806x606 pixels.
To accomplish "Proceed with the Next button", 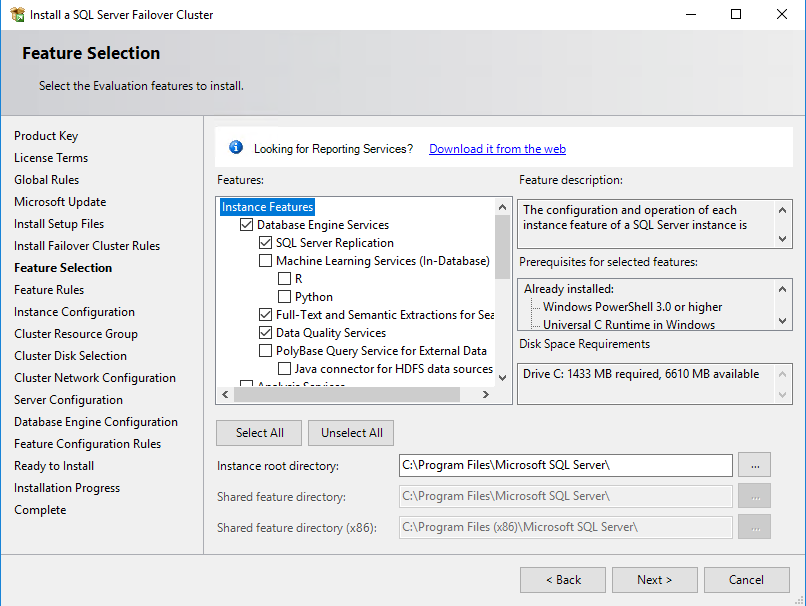I will tap(655, 580).
